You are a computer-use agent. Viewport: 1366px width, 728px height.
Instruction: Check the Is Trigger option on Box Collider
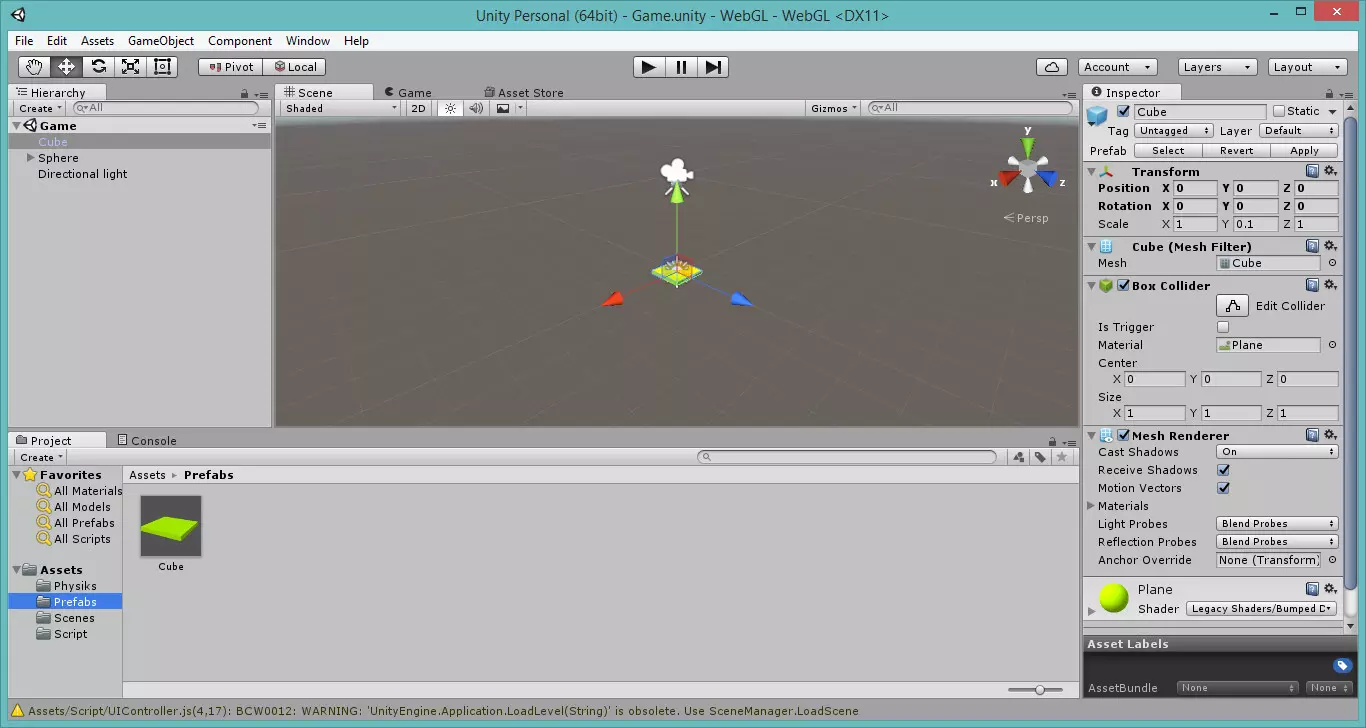(x=1223, y=326)
